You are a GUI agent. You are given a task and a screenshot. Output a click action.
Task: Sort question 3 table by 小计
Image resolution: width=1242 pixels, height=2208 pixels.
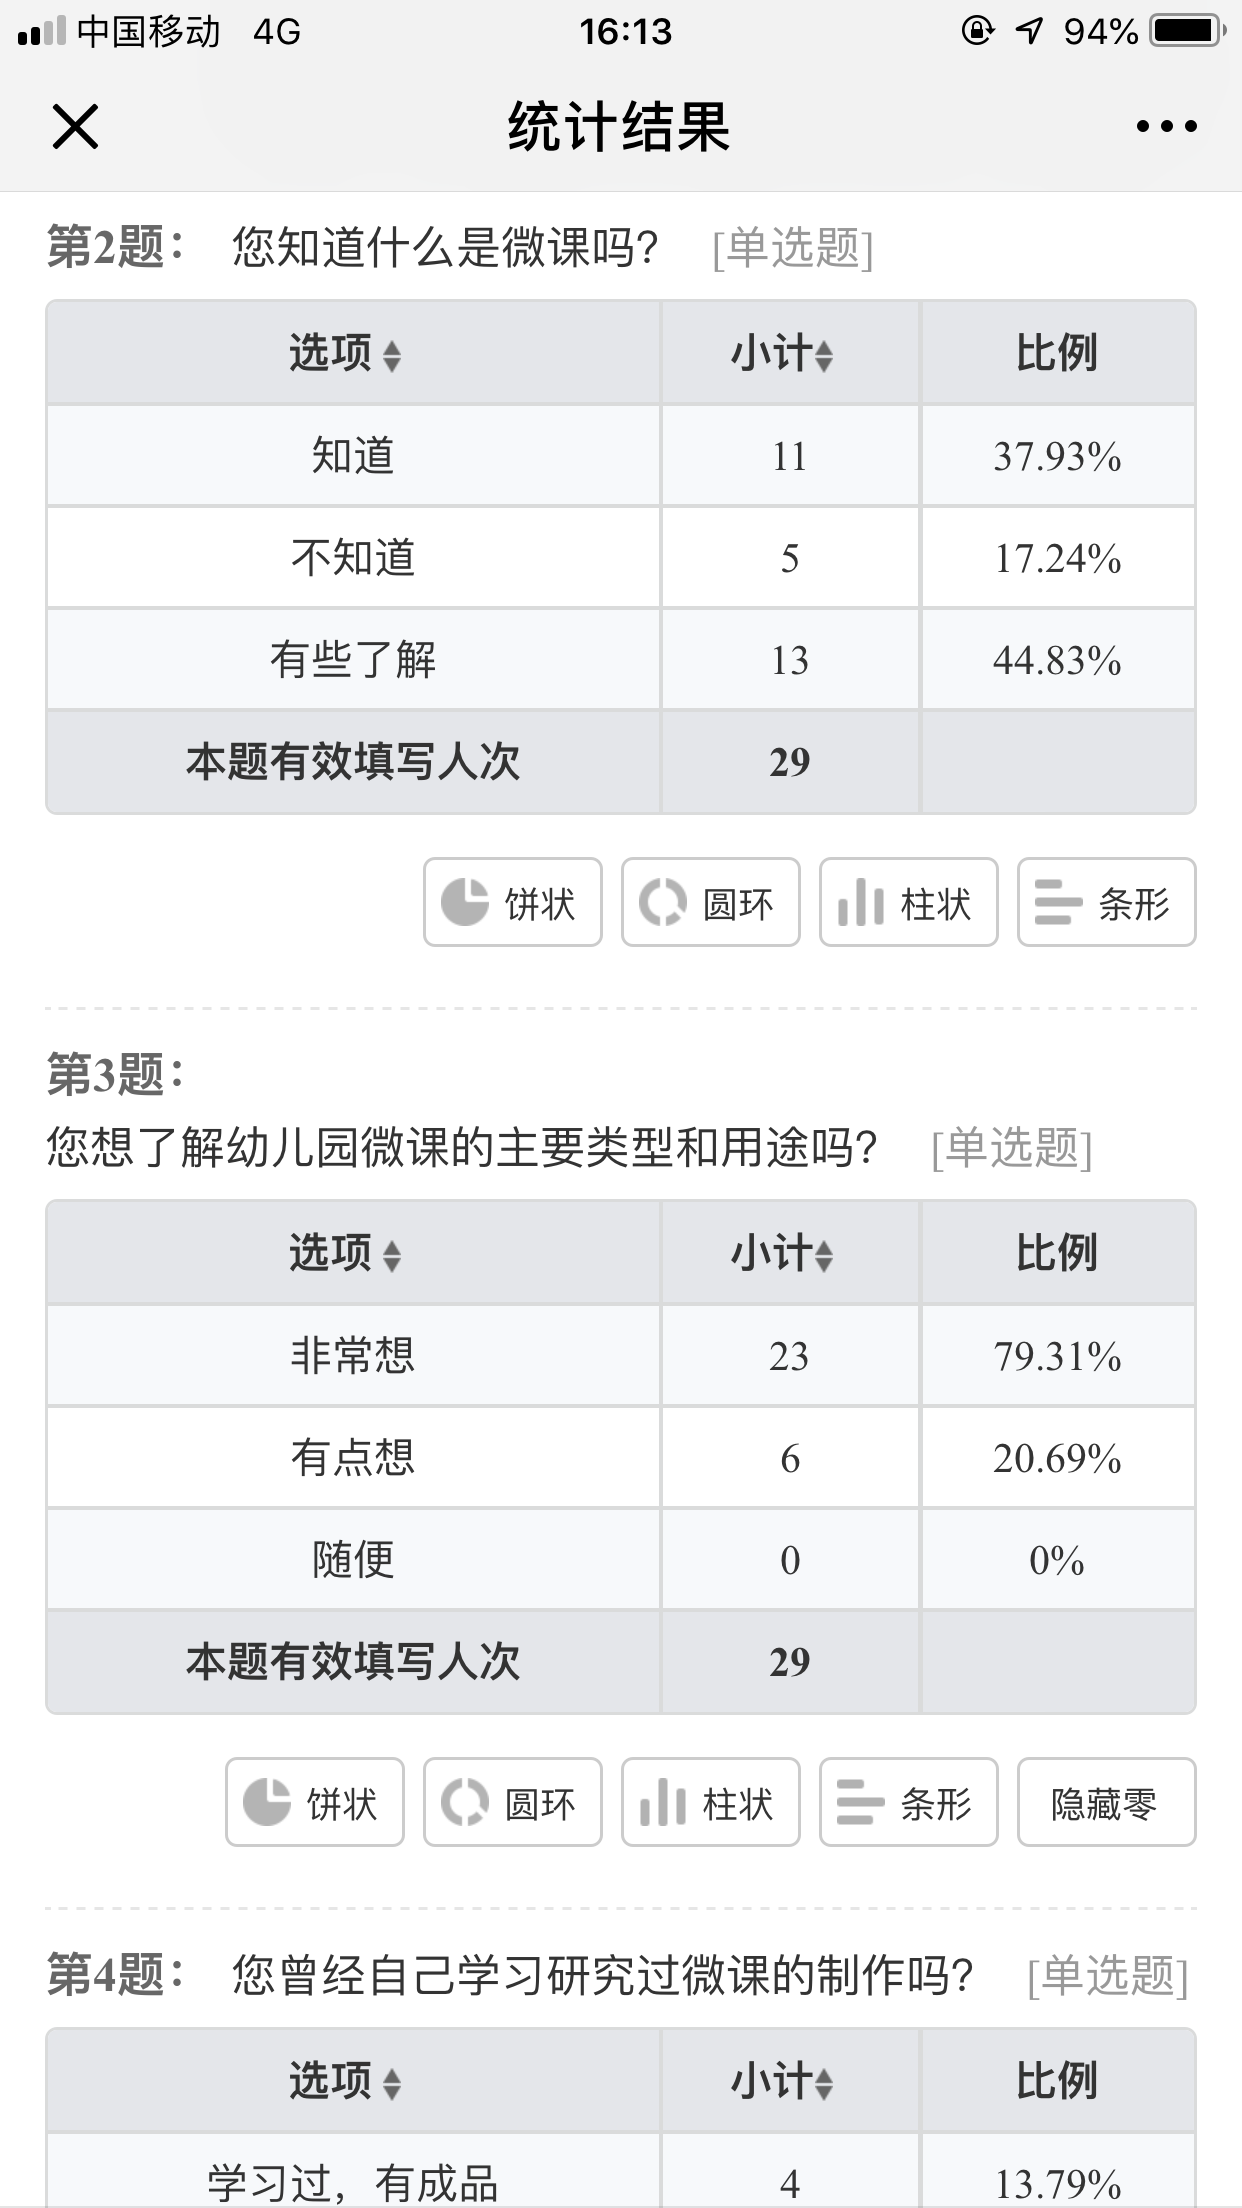[782, 1253]
